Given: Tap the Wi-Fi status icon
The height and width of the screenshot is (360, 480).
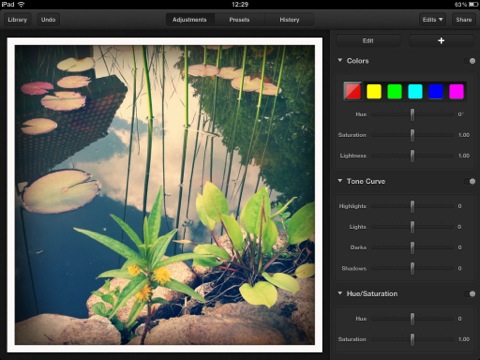Looking at the screenshot, I should coord(21,4).
